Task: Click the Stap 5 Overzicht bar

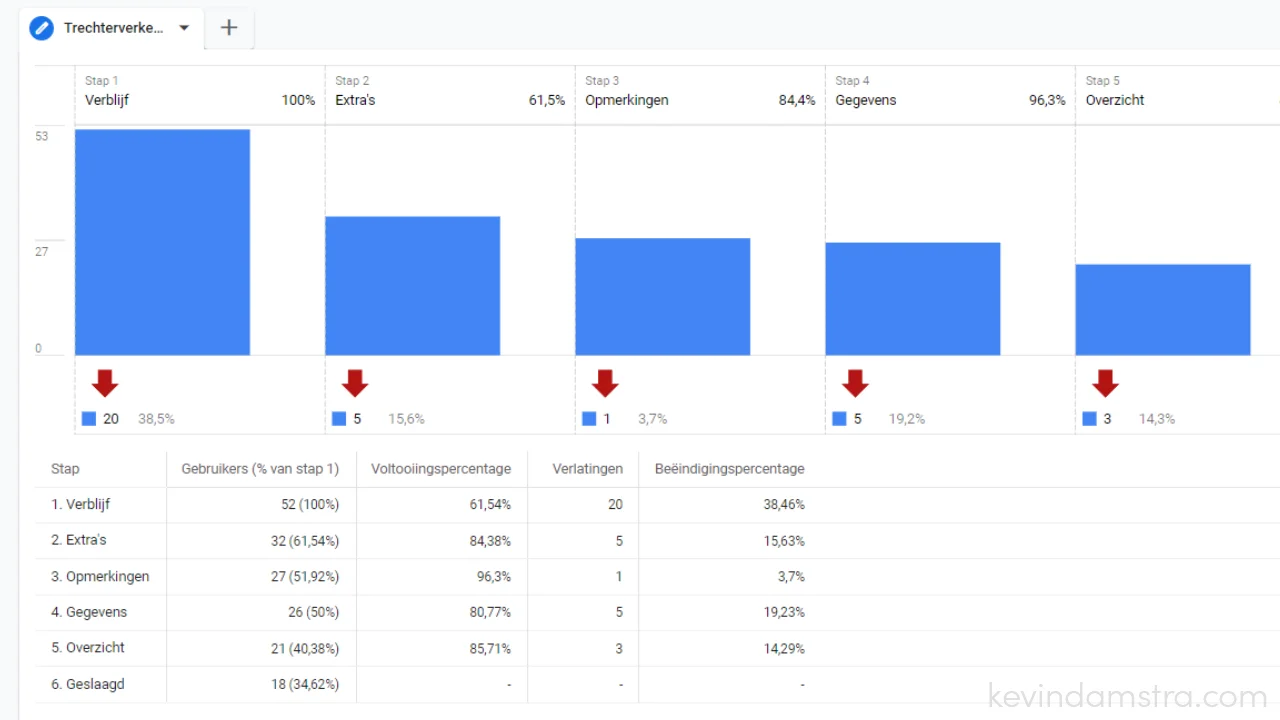Action: point(1162,310)
